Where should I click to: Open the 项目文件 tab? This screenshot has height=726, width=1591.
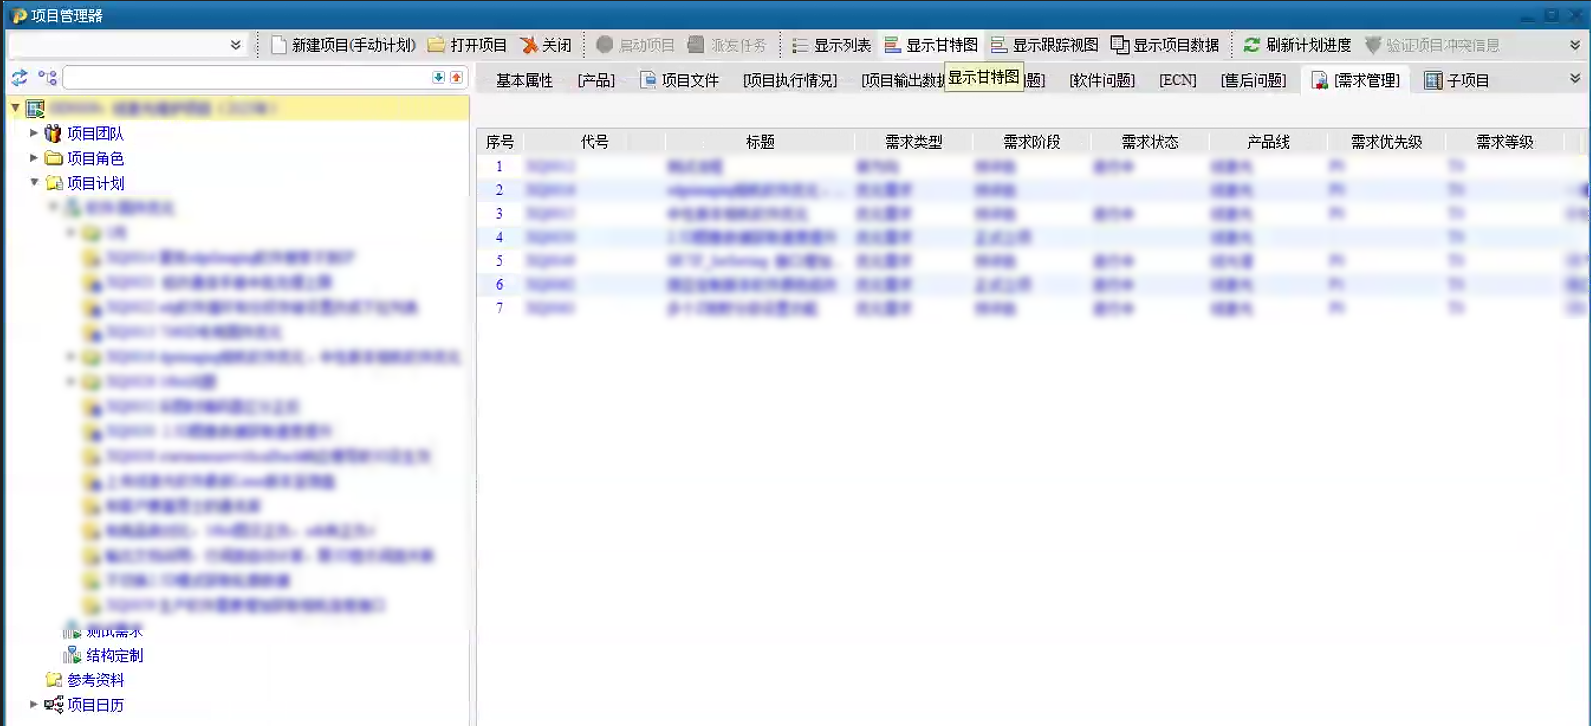(679, 81)
